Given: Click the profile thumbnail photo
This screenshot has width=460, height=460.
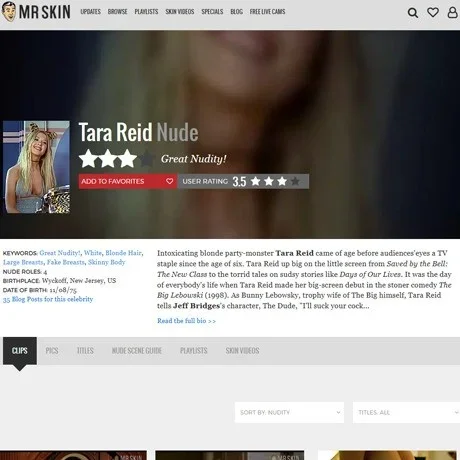Looking at the screenshot, I should 36,167.
